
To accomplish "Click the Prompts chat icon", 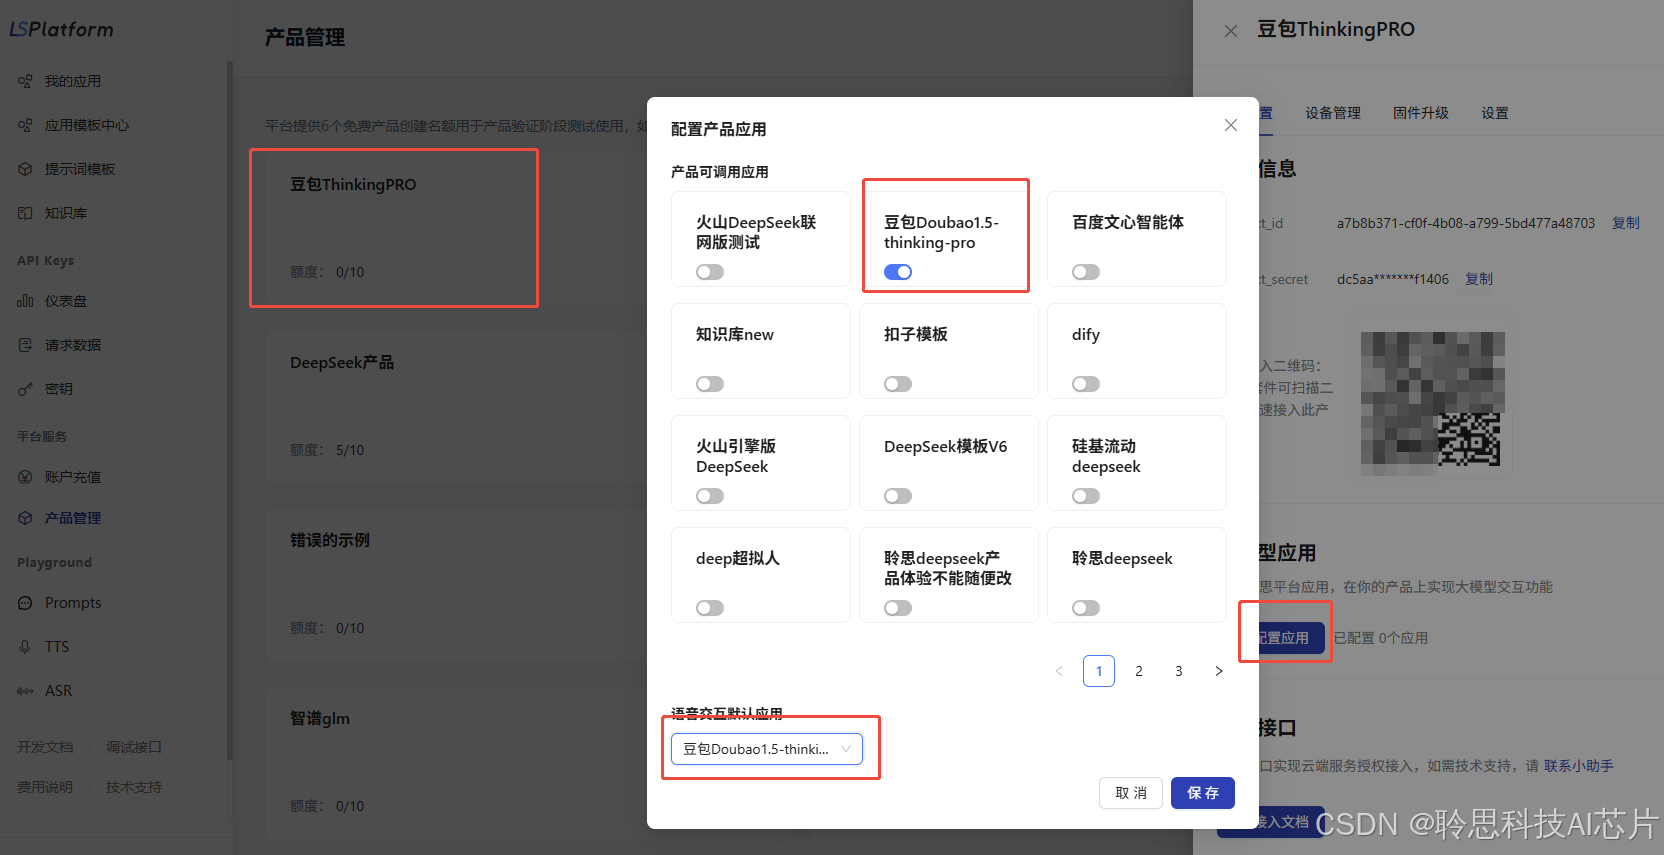I will 25,603.
